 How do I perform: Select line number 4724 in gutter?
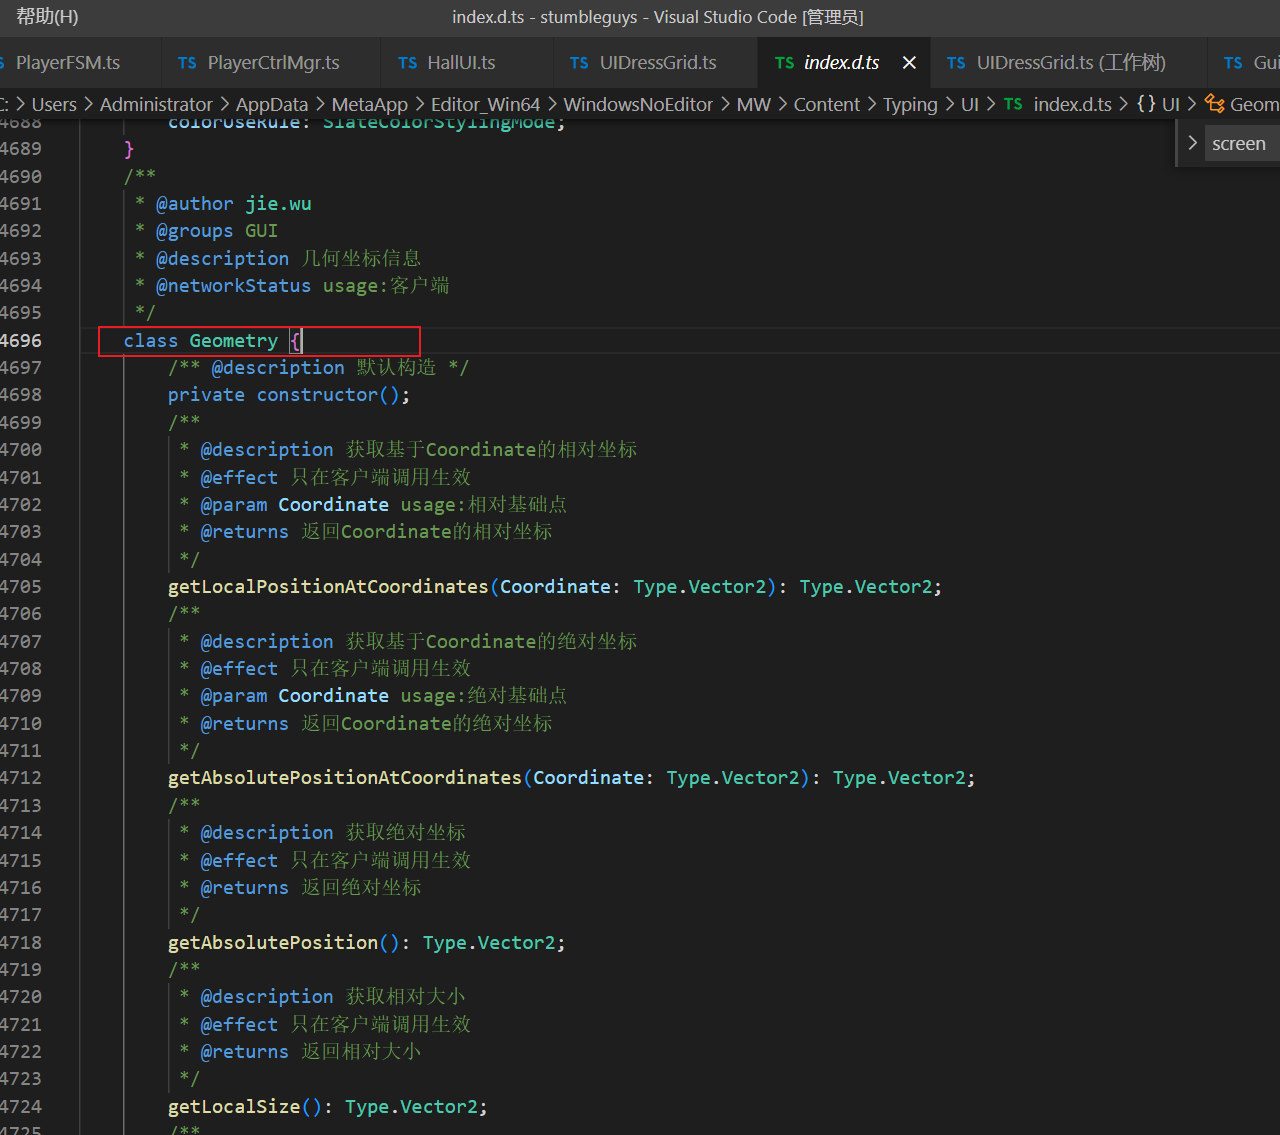click(x=21, y=1107)
